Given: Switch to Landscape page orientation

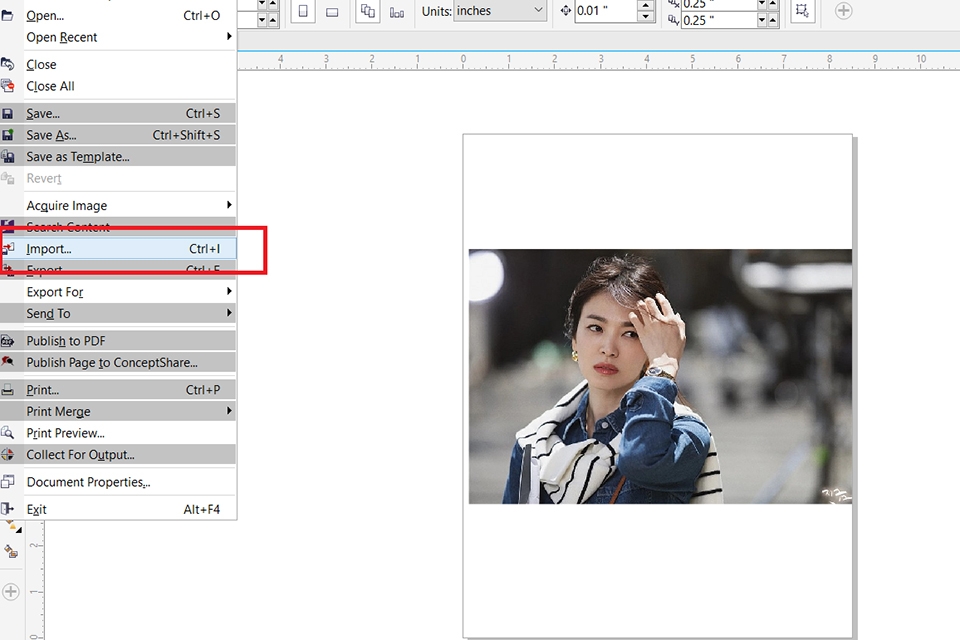Looking at the screenshot, I should point(330,11).
